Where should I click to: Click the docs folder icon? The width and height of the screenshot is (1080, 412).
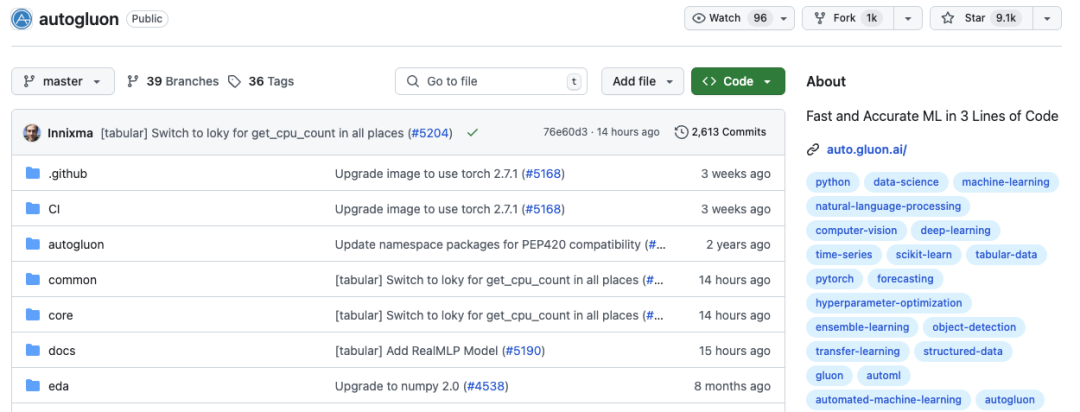32,350
